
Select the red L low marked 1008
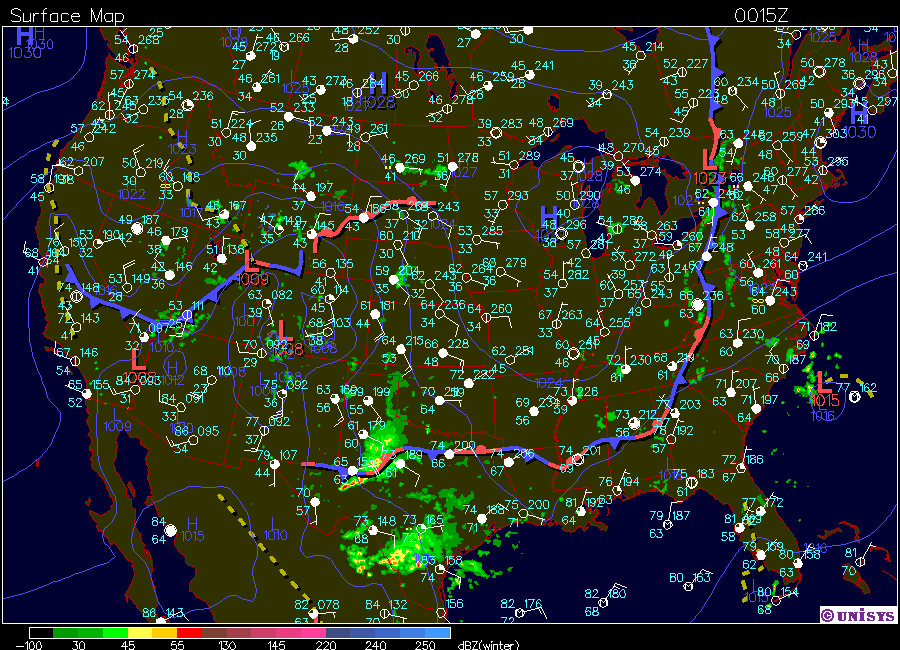pyautogui.click(x=283, y=329)
